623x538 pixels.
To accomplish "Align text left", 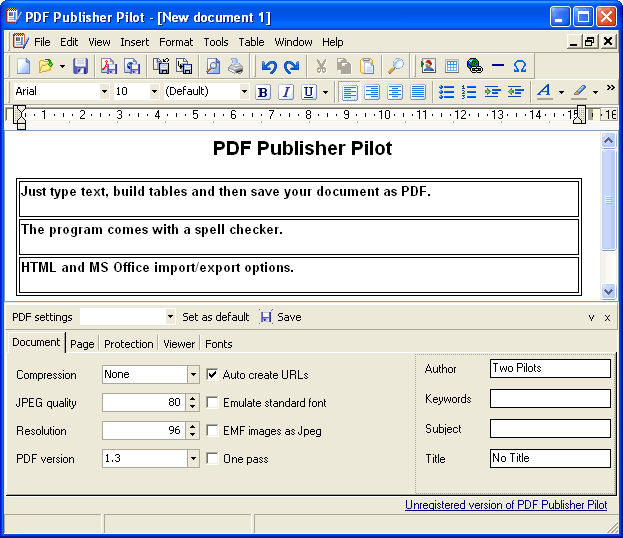I will pos(349,92).
